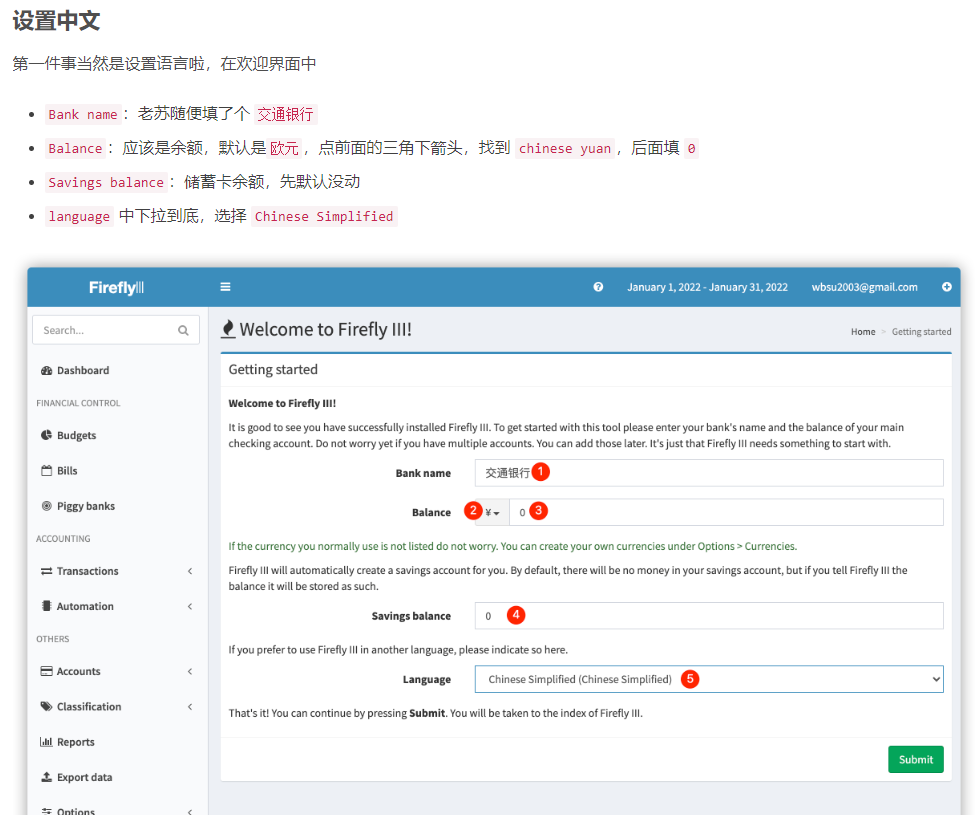Image resolution: width=980 pixels, height=815 pixels.
Task: Click the 'Welcome to Firefly III!' page heading
Action: [x=326, y=329]
